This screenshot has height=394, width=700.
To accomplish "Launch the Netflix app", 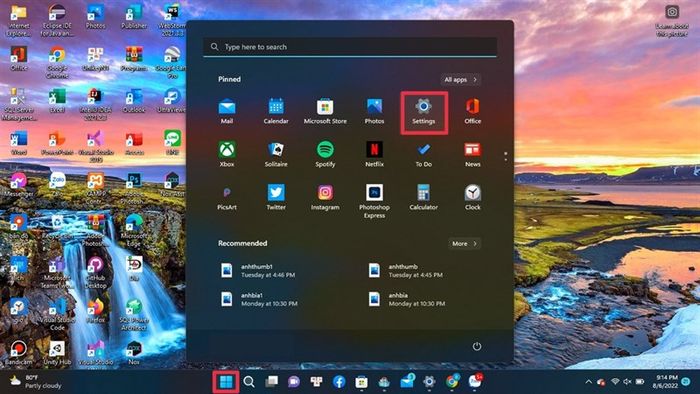I will pos(374,154).
